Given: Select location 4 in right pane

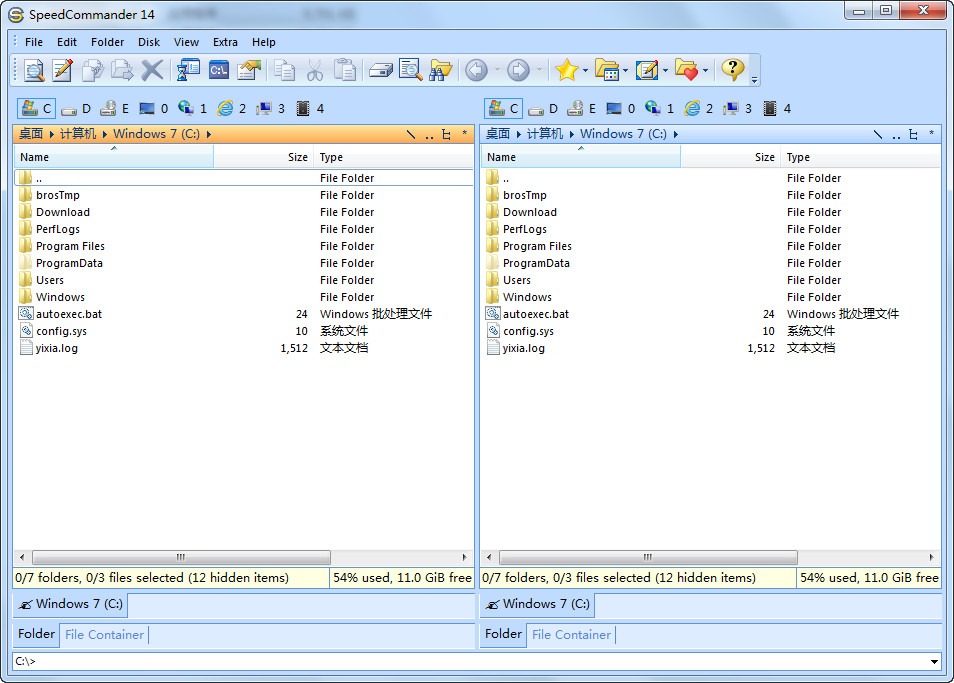Looking at the screenshot, I should (777, 109).
